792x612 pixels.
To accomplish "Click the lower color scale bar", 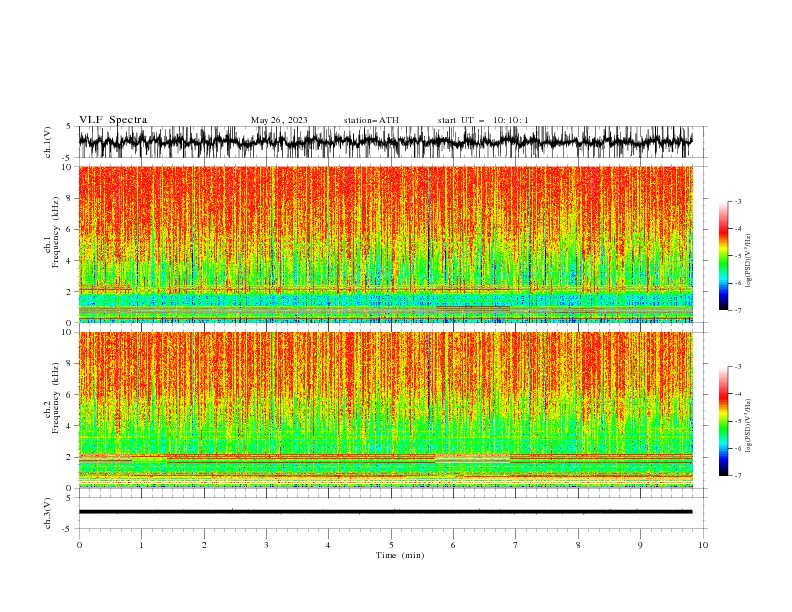I will tap(723, 421).
